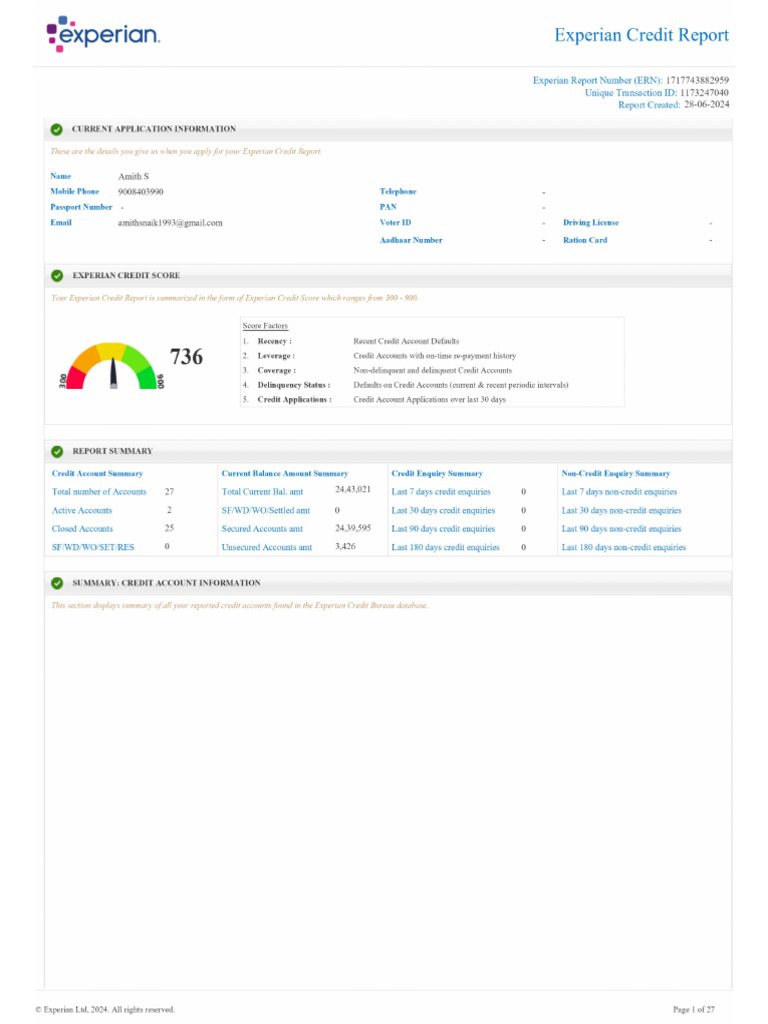Click the PAN label
Screen dimensions: 768x1024
point(388,207)
